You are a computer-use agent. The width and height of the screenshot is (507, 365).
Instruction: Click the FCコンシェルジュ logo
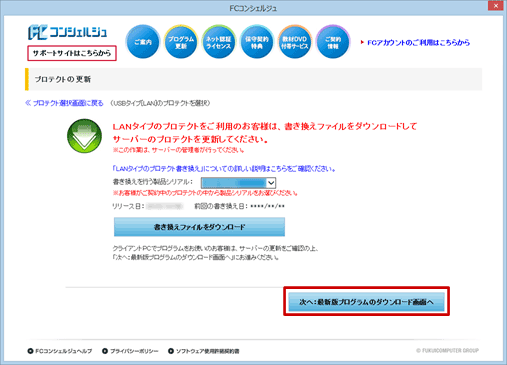click(68, 32)
